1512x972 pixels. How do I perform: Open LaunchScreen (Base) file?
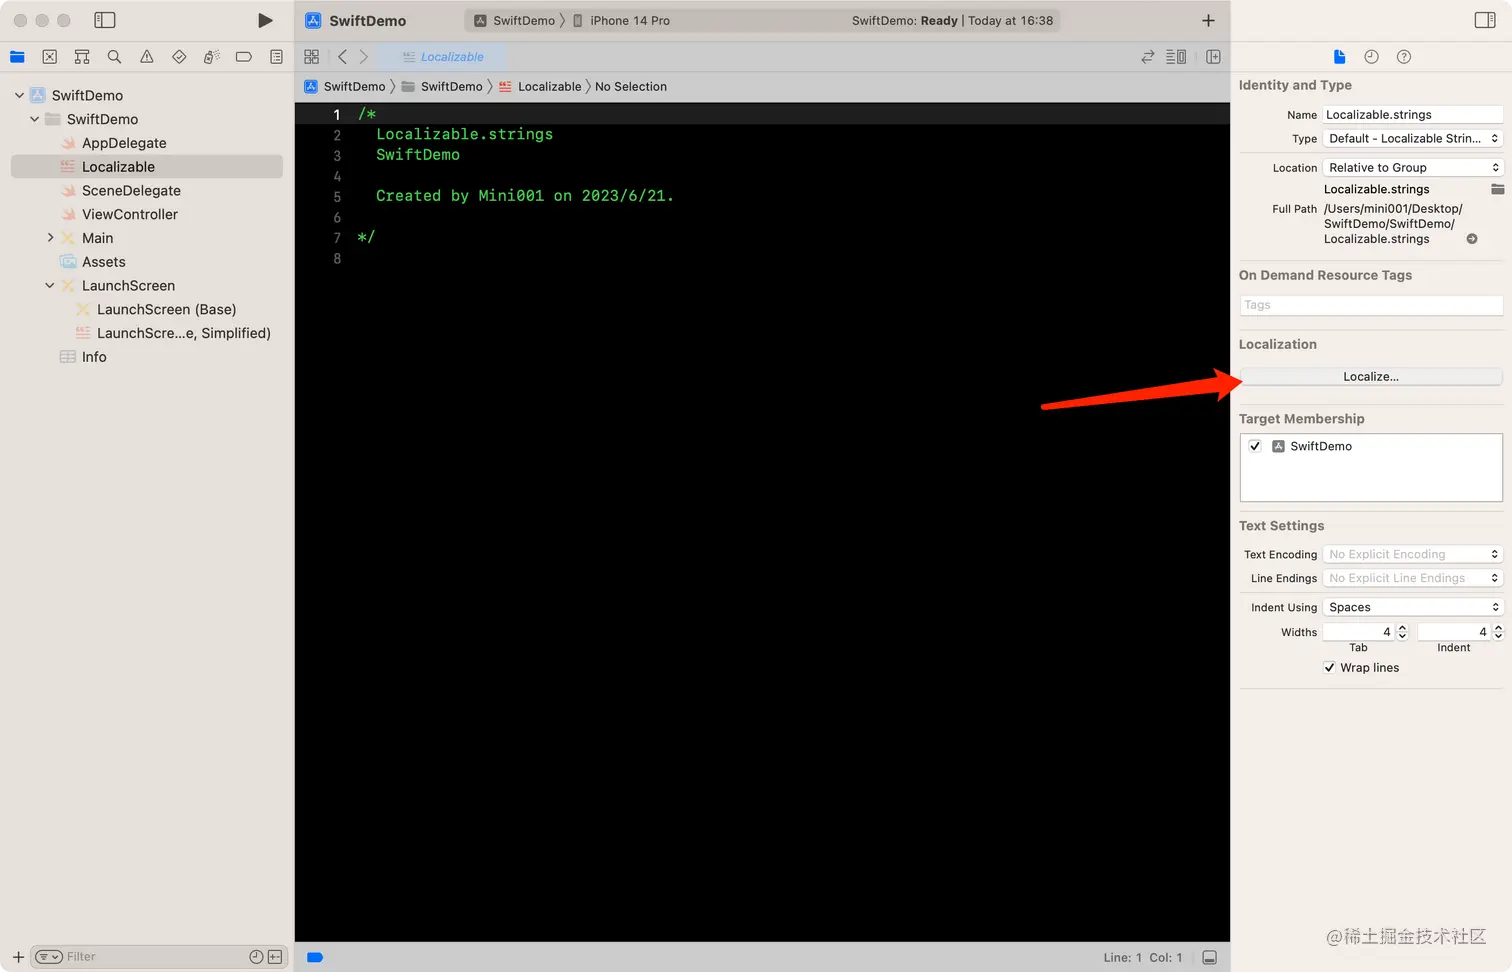tap(166, 309)
